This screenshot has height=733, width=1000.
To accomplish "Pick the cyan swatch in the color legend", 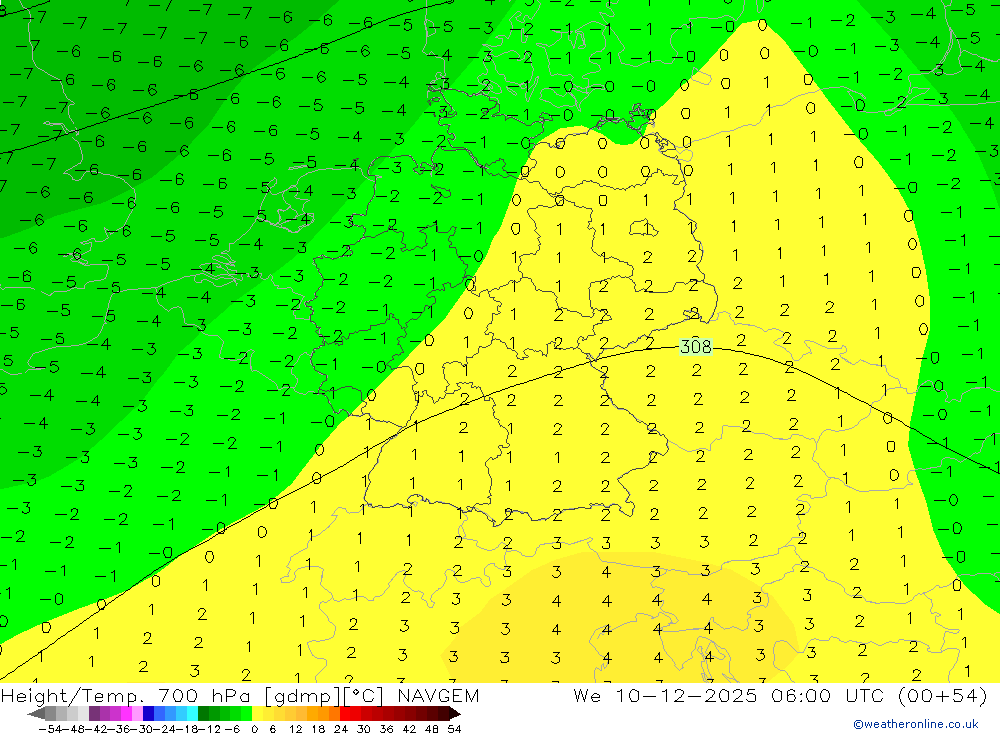I will click(x=193, y=713).
